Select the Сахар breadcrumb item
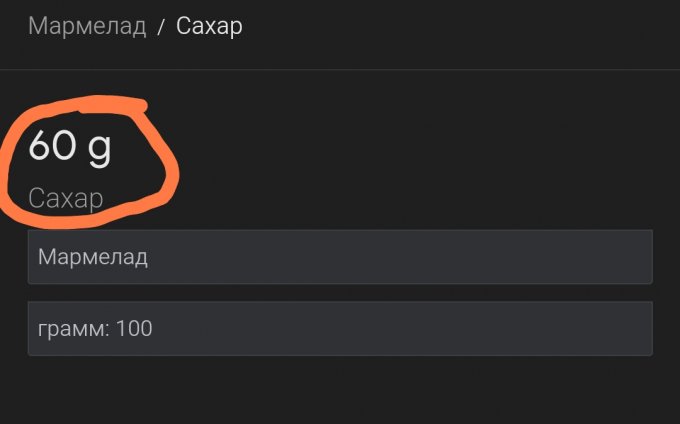This screenshot has width=680, height=424. [209, 26]
